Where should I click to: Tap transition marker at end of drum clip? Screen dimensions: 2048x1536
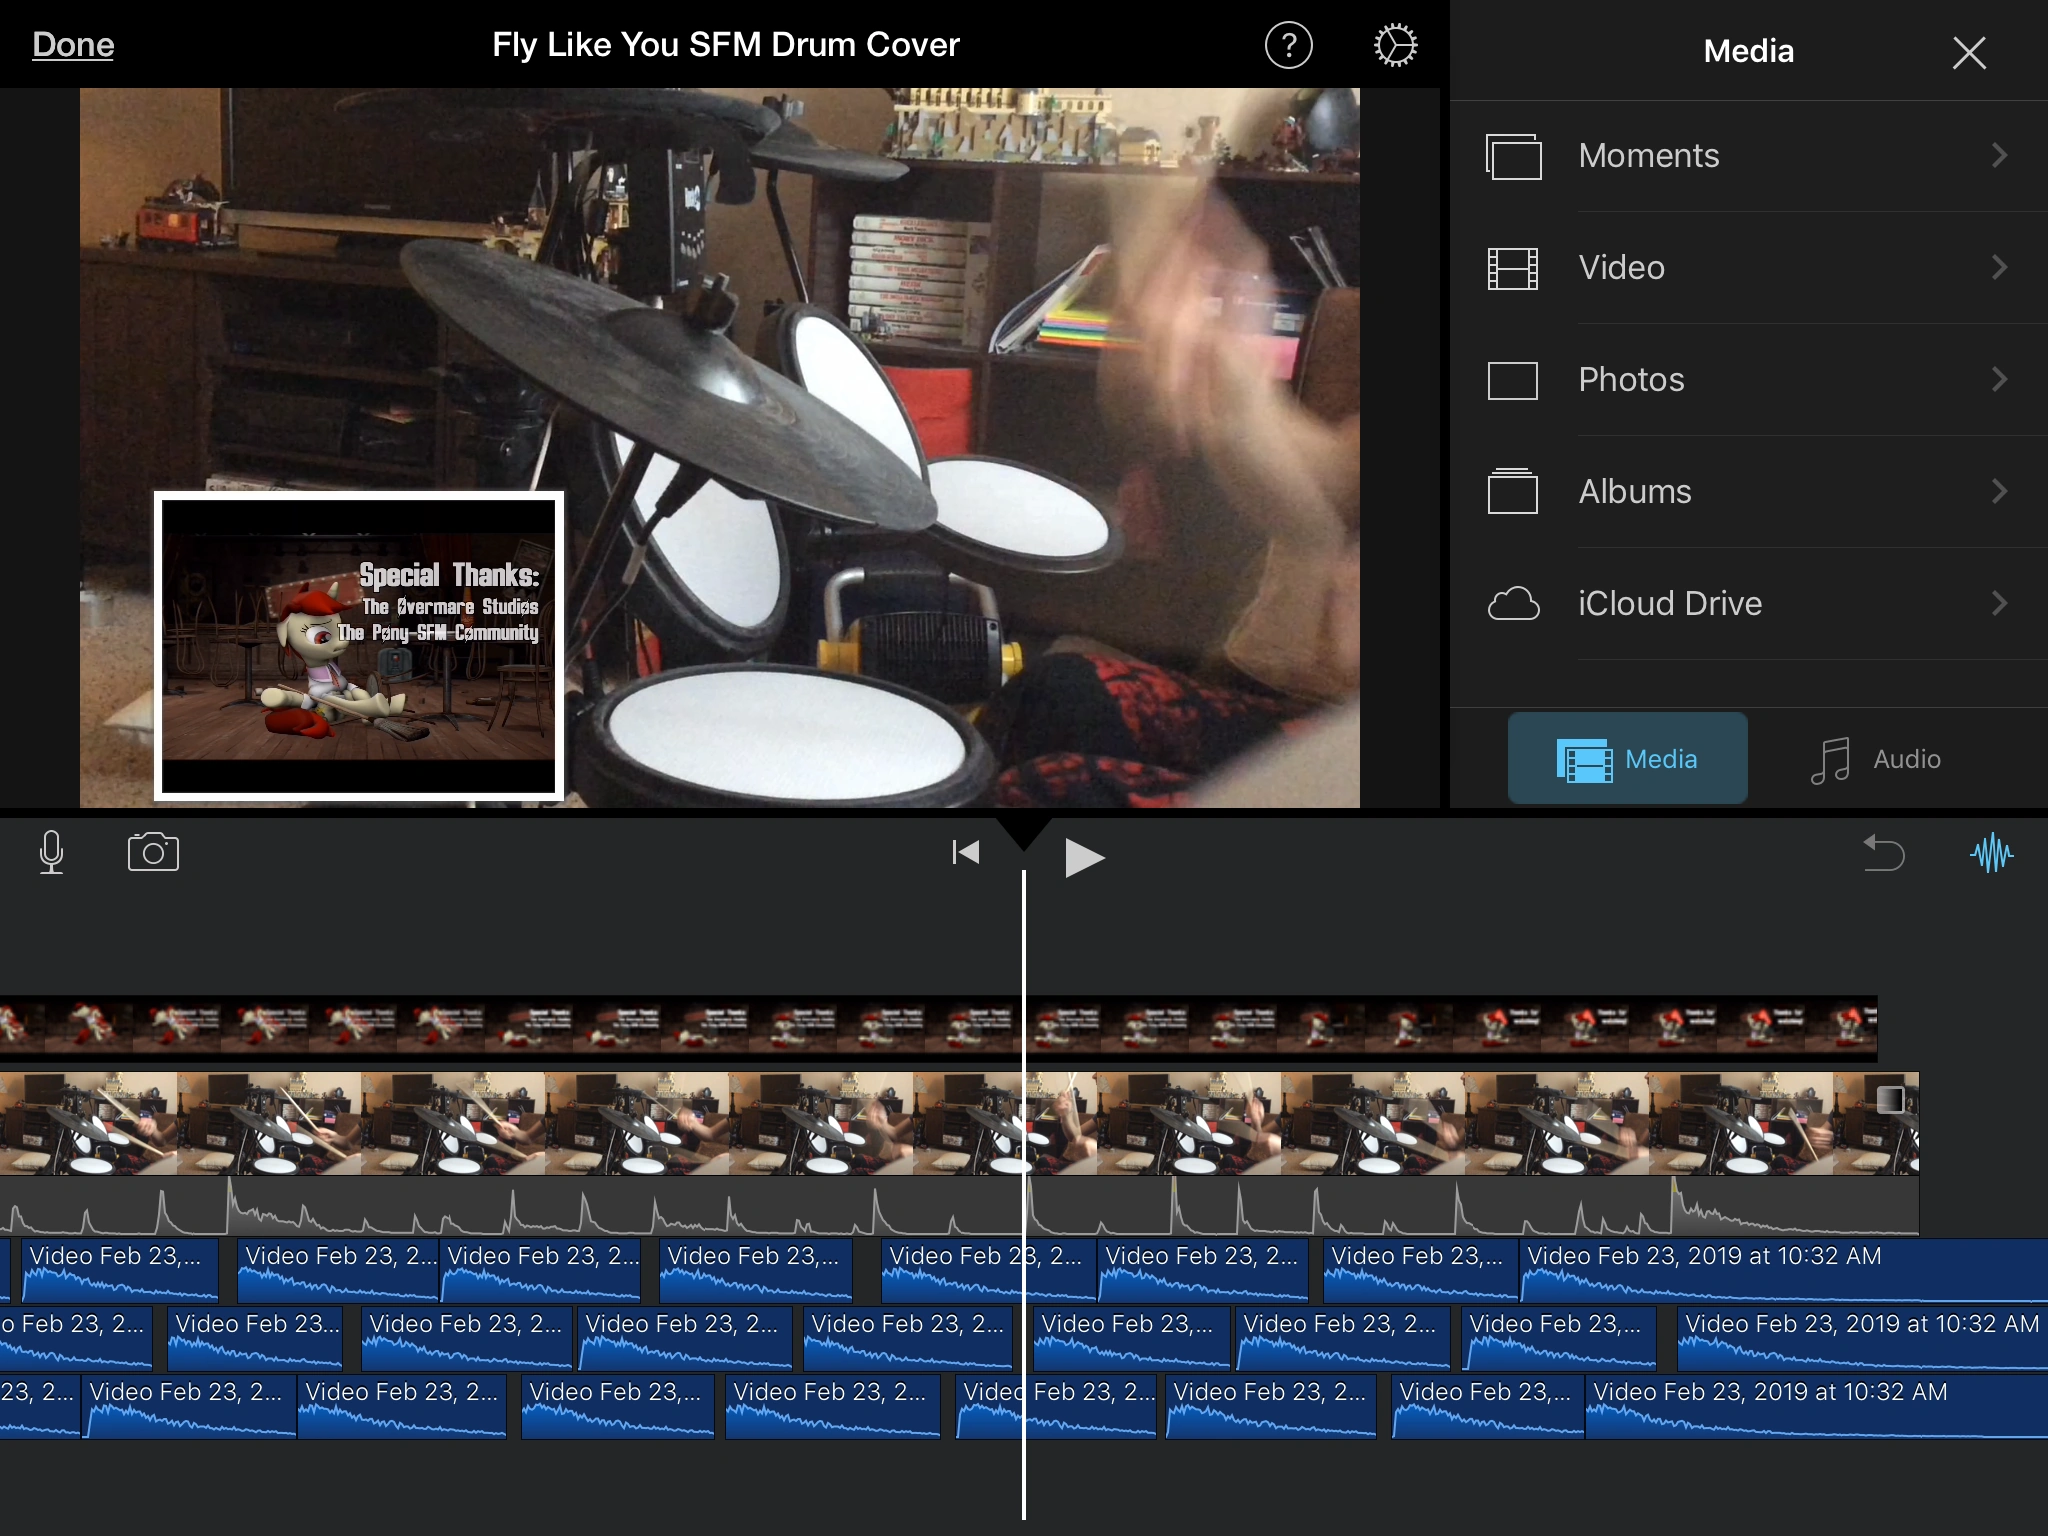(1889, 1099)
